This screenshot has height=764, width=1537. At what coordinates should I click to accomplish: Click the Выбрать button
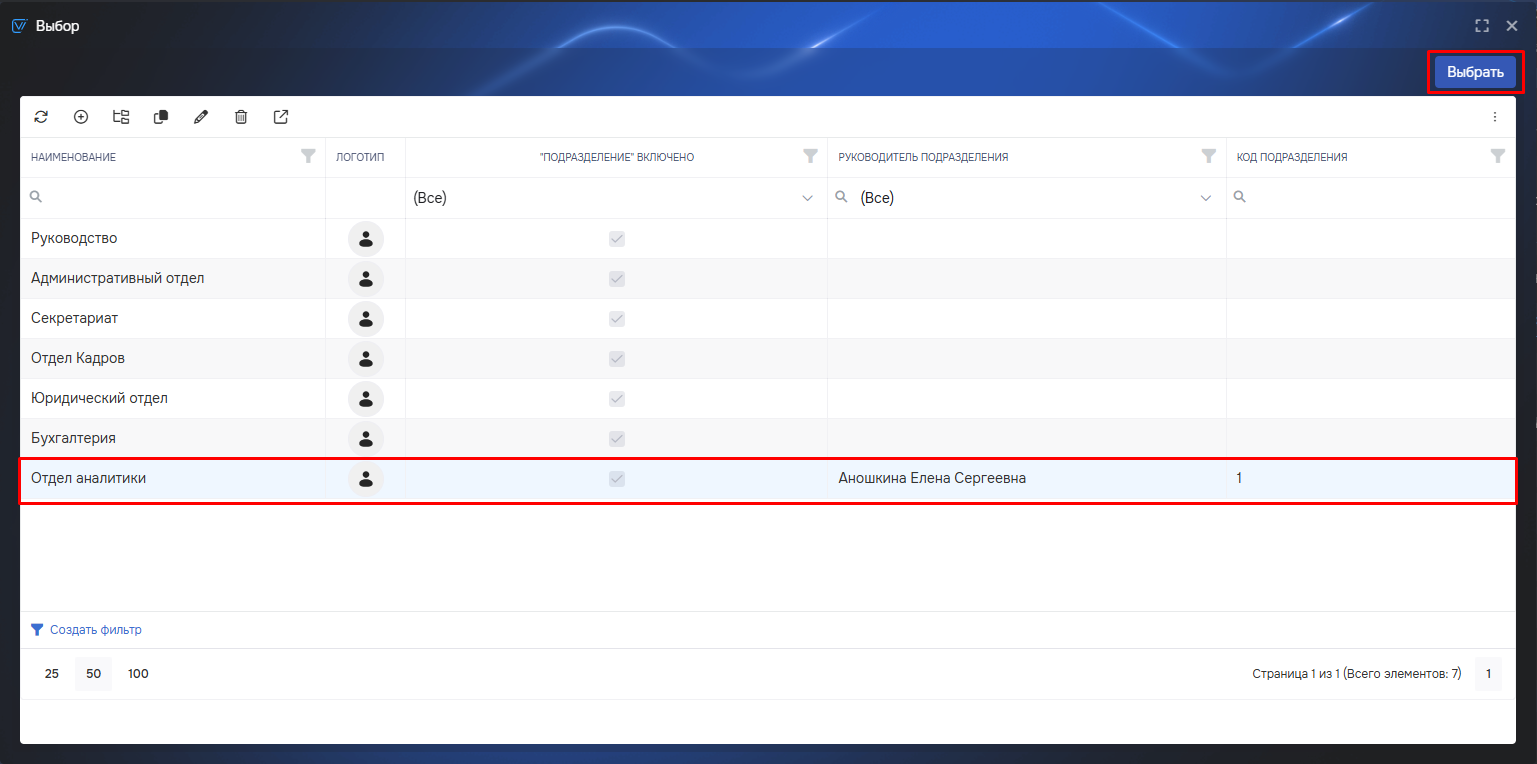tap(1475, 72)
